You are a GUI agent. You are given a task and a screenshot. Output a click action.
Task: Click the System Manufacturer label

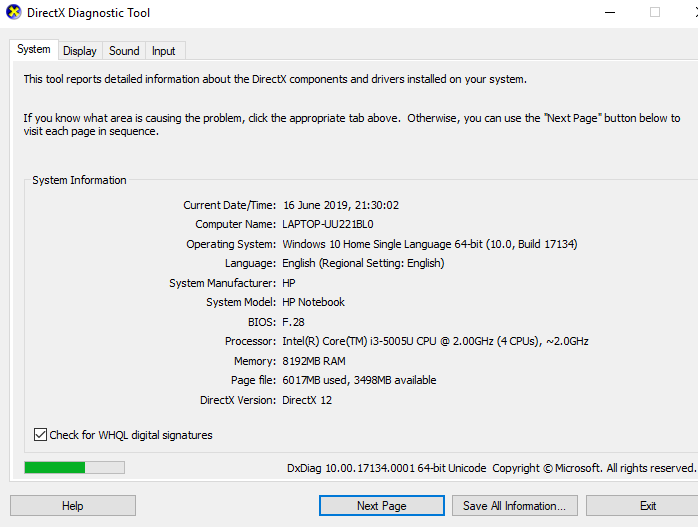(x=223, y=283)
